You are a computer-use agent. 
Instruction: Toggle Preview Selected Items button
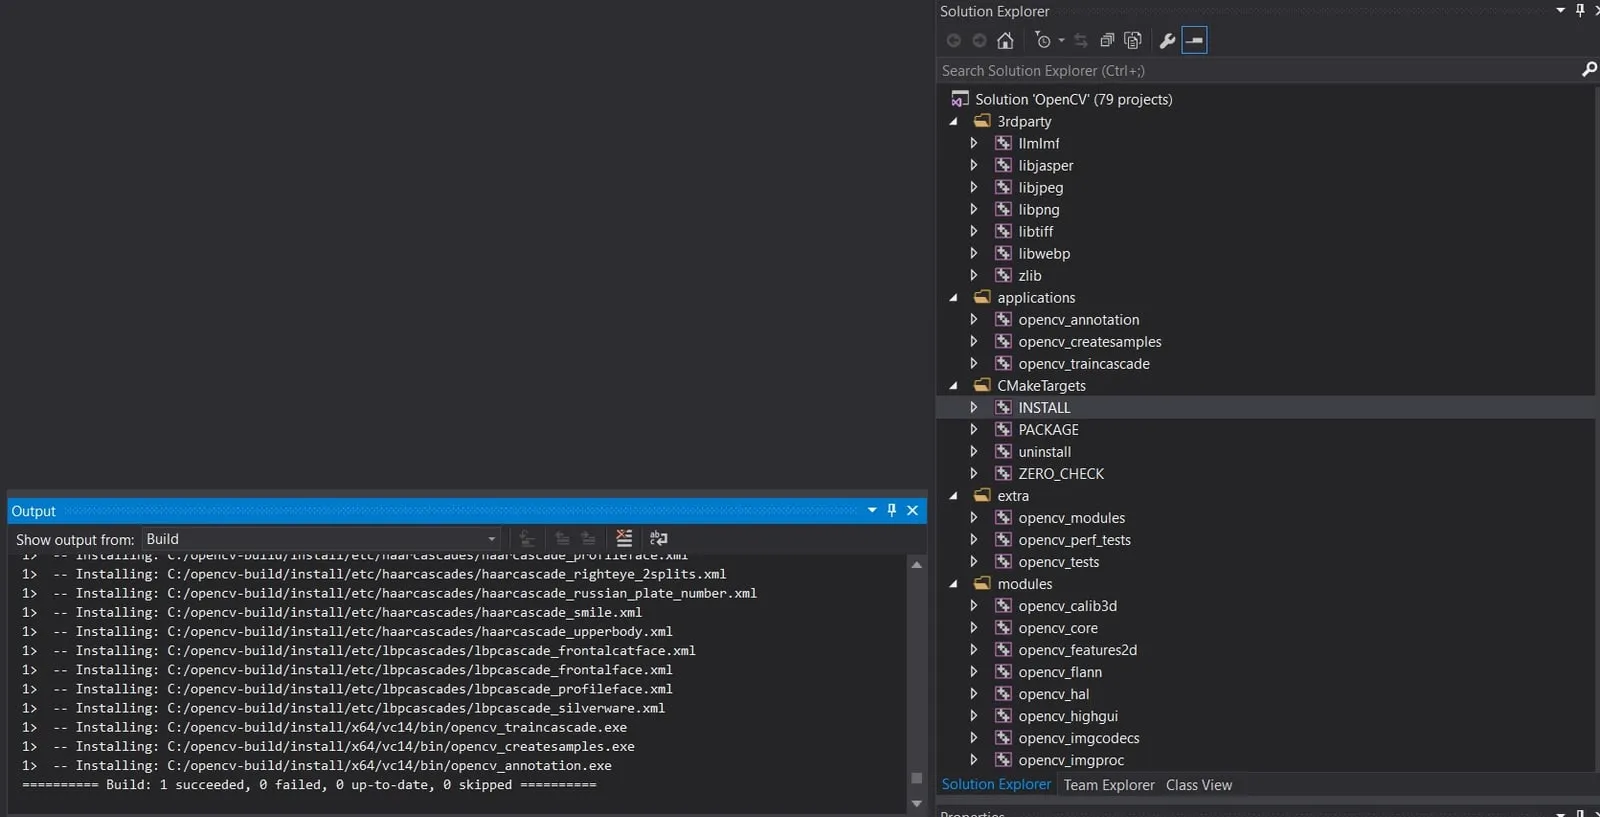(1194, 40)
